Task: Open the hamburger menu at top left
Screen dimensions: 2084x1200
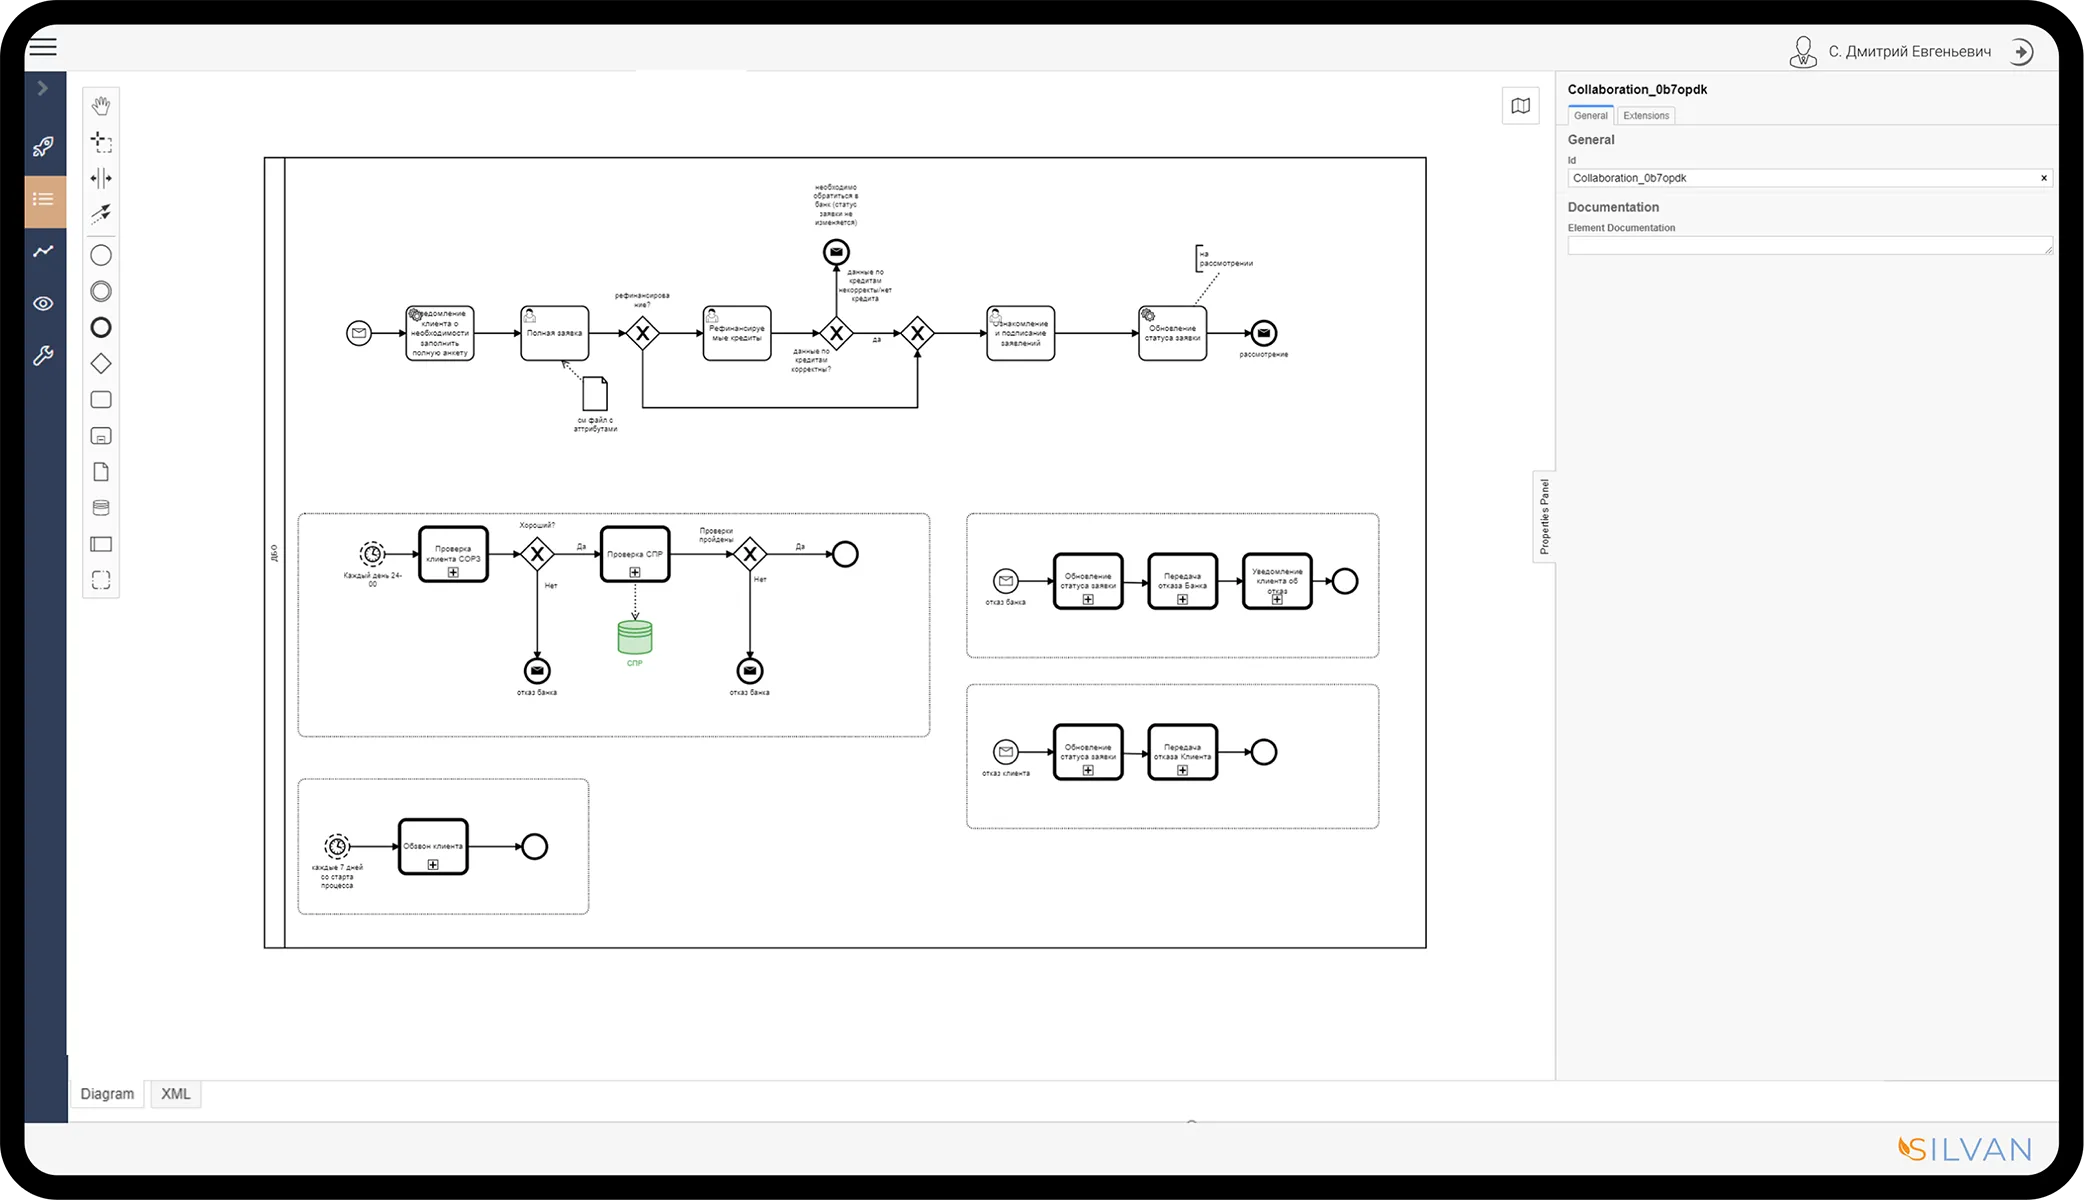Action: (x=43, y=47)
